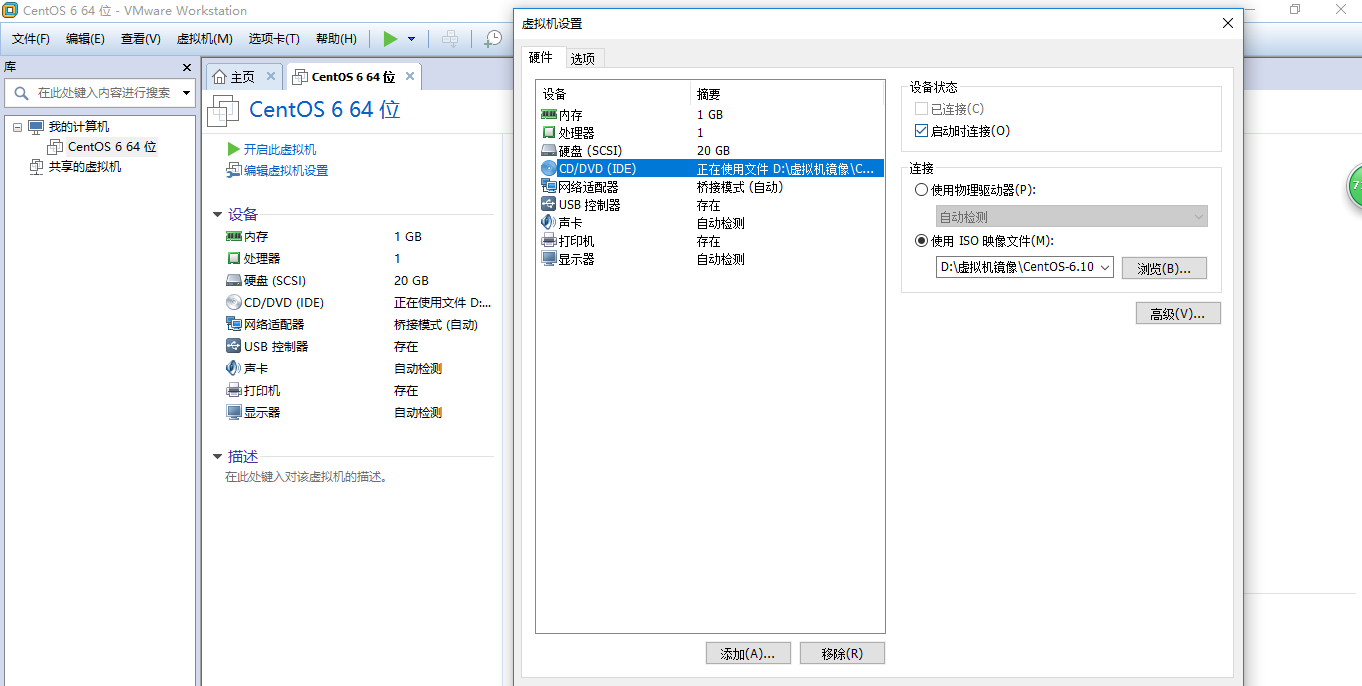Close the 虚拟机设置 dialog

click(x=1228, y=23)
